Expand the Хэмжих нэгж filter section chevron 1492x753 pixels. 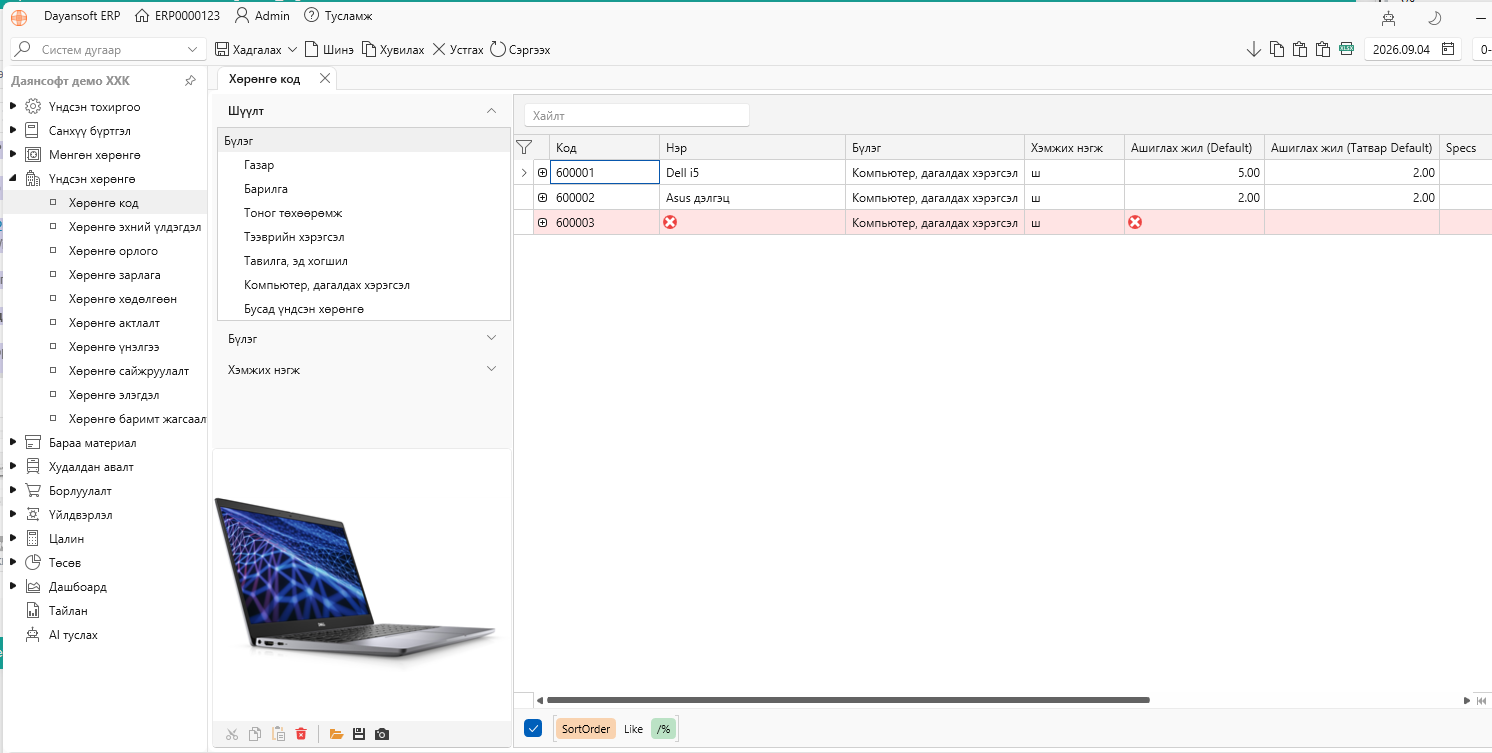pyautogui.click(x=491, y=369)
